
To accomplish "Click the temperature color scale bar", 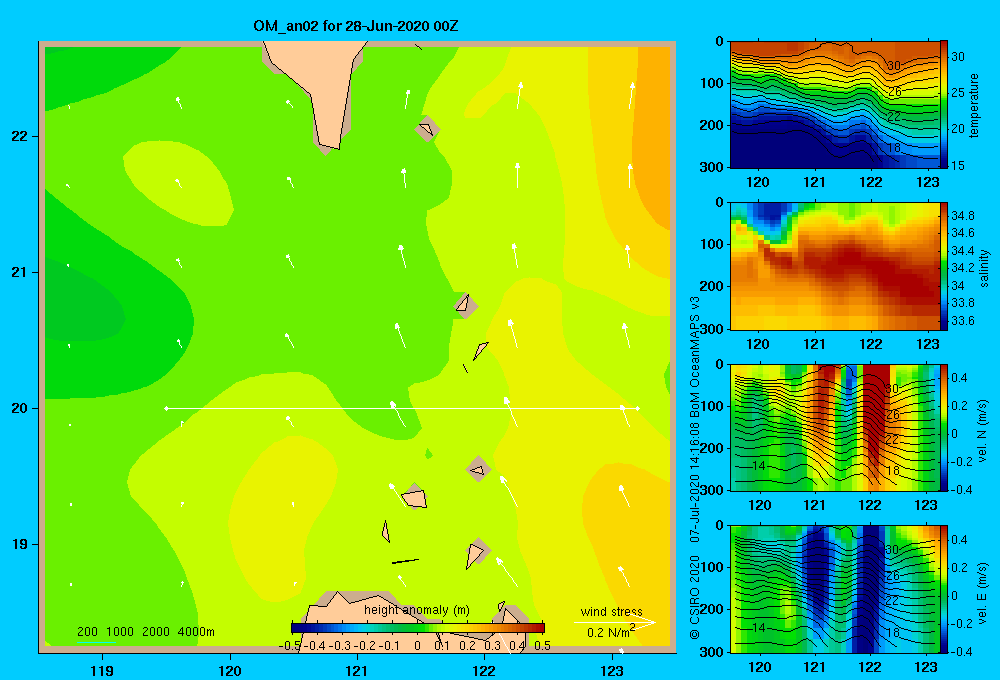I will 945,105.
